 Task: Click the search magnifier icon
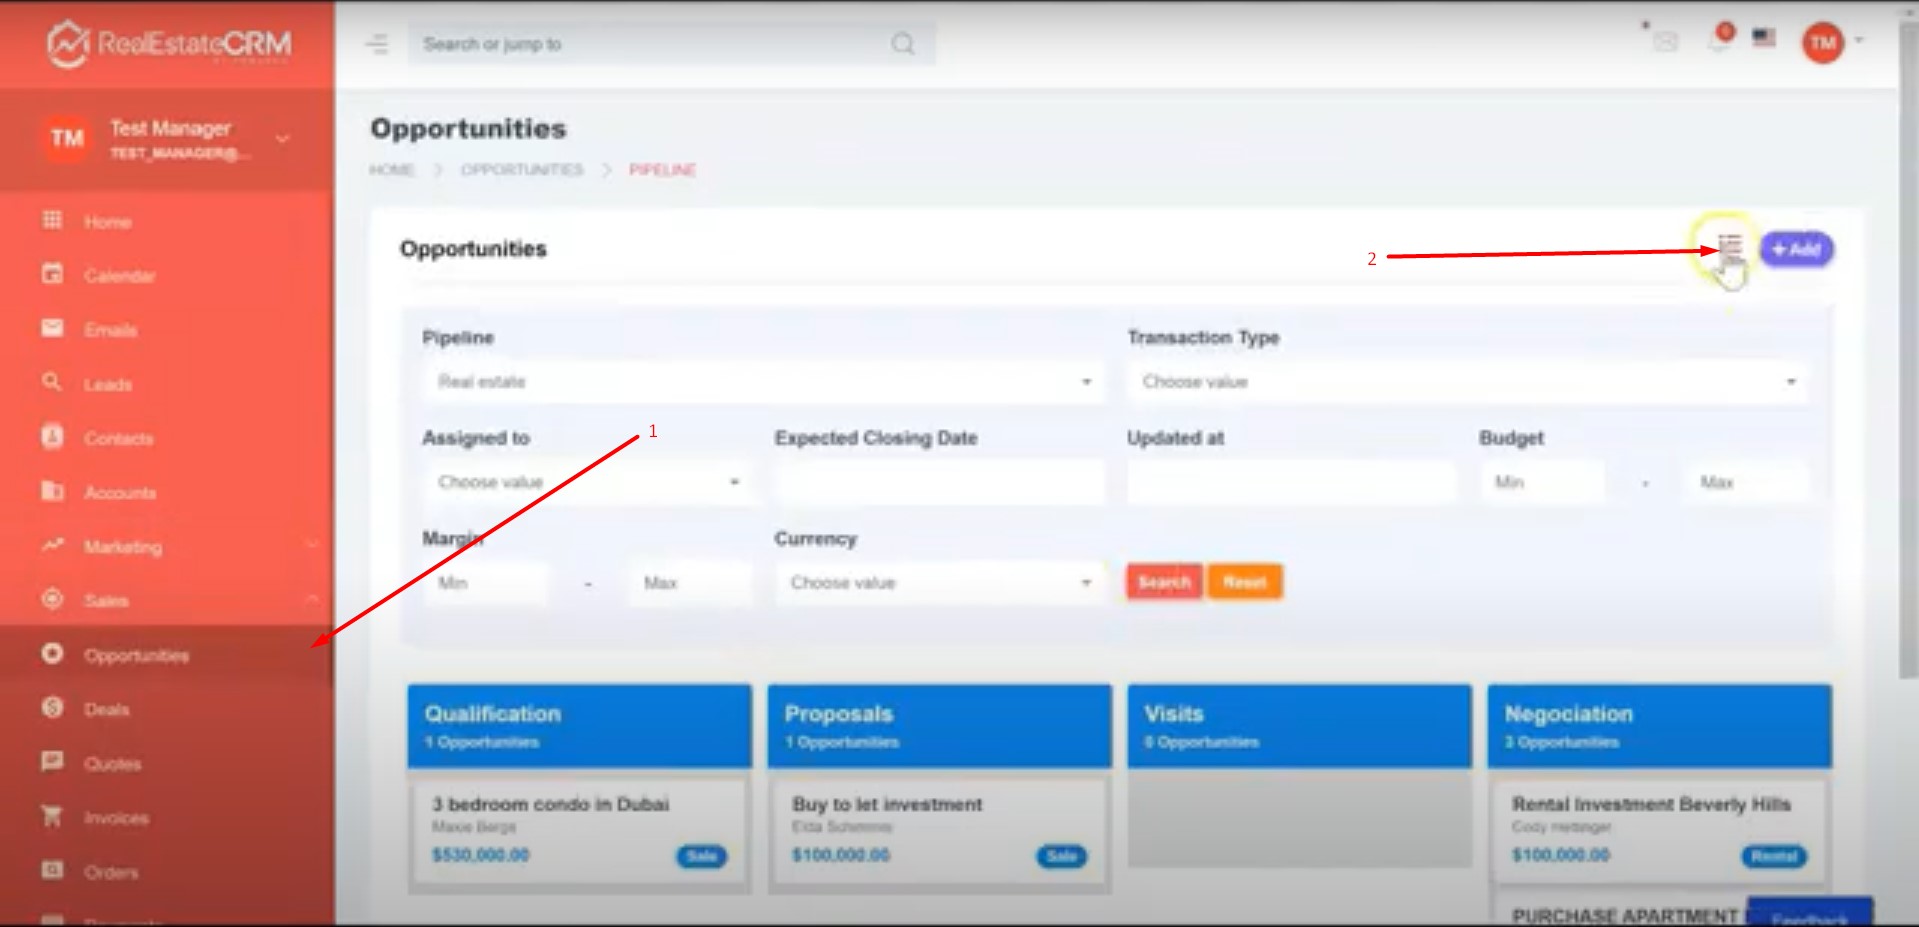902,44
